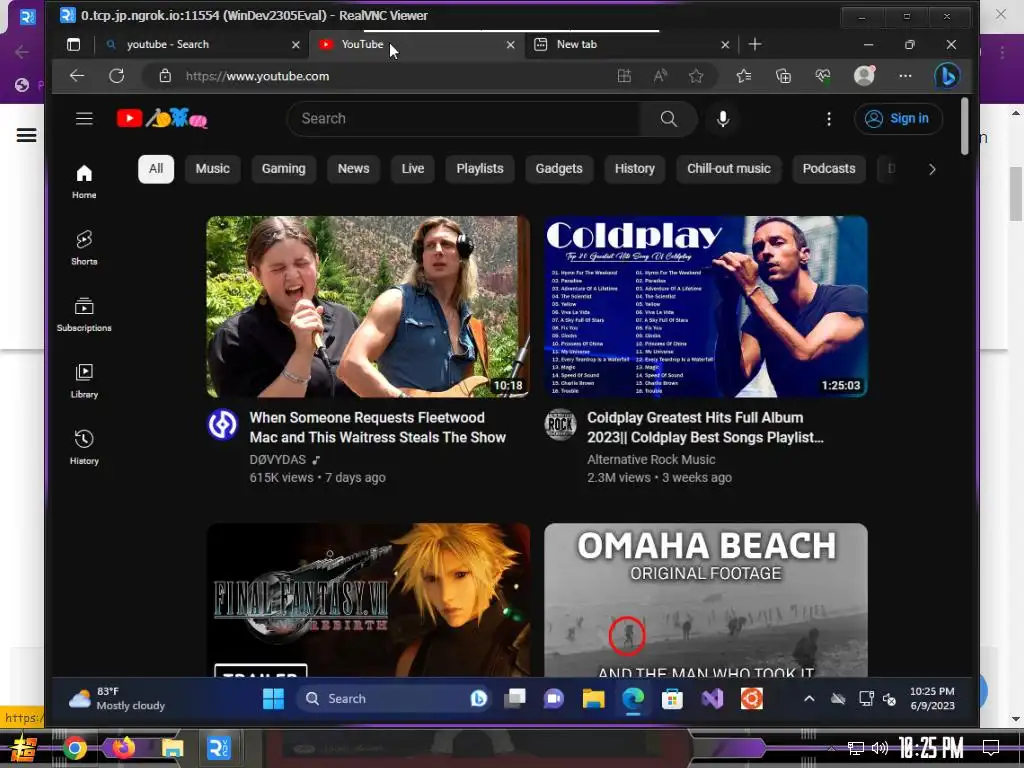Open Coldplay Greatest Hits video title
The width and height of the screenshot is (1024, 768).
coord(705,428)
